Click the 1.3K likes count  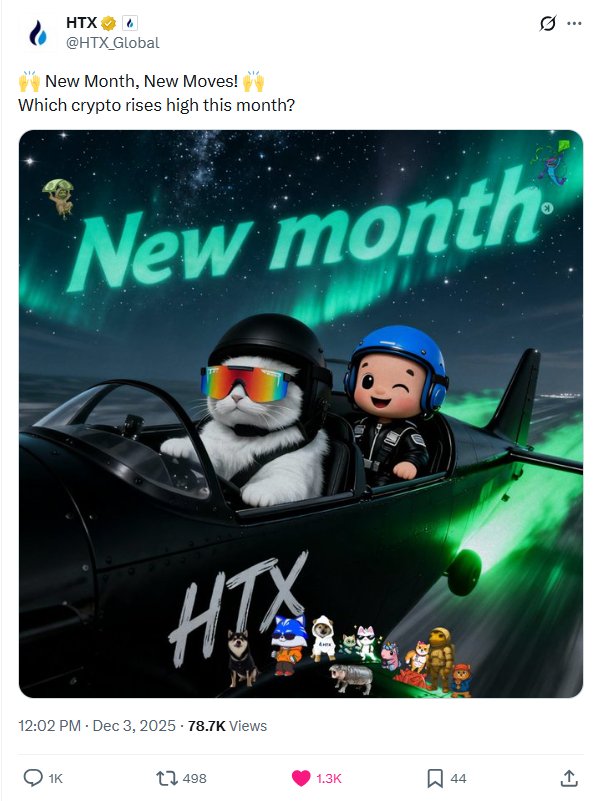328,779
